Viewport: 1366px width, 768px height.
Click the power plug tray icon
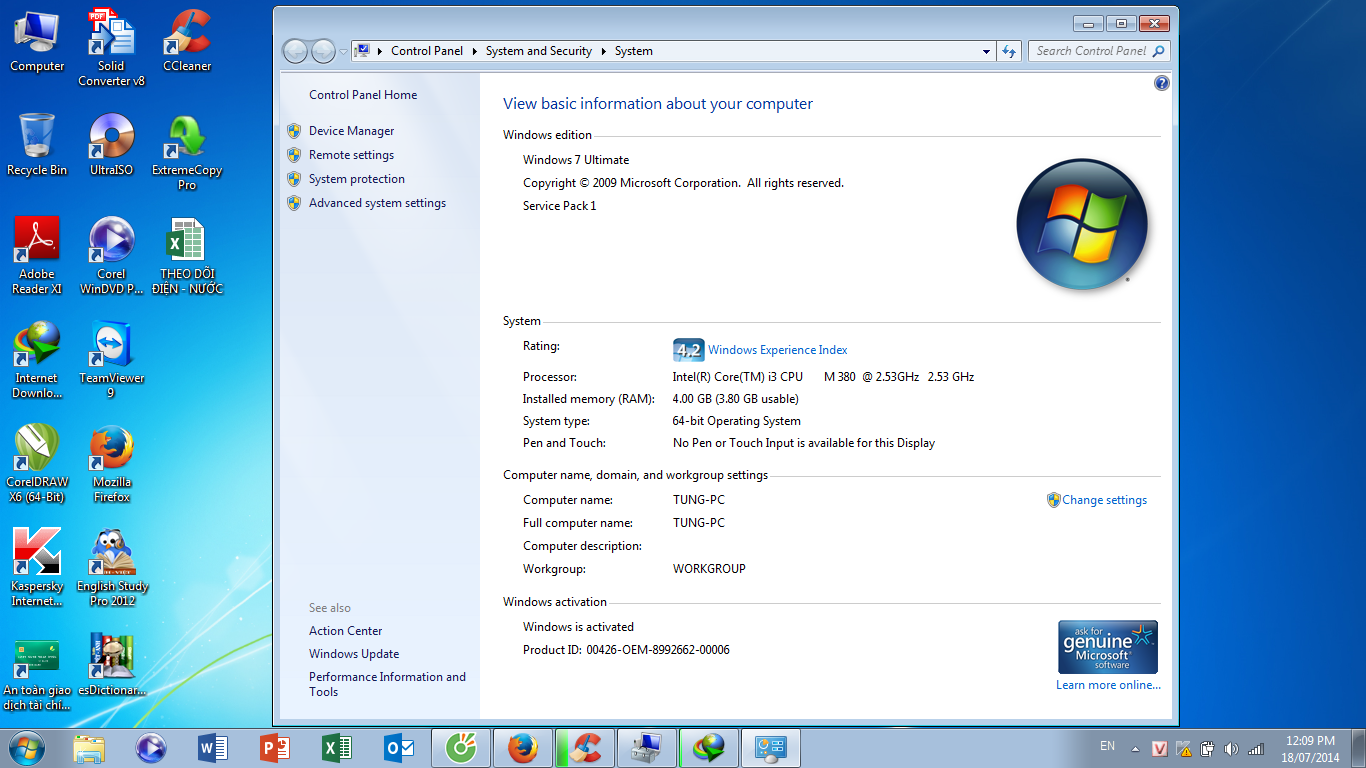pyautogui.click(x=1207, y=748)
